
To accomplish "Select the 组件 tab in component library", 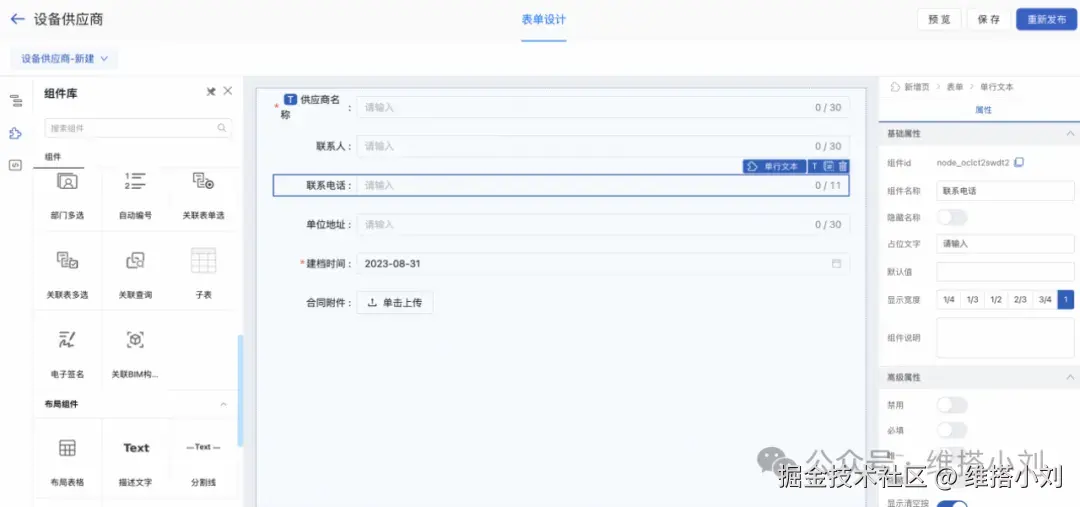I will [x=54, y=157].
